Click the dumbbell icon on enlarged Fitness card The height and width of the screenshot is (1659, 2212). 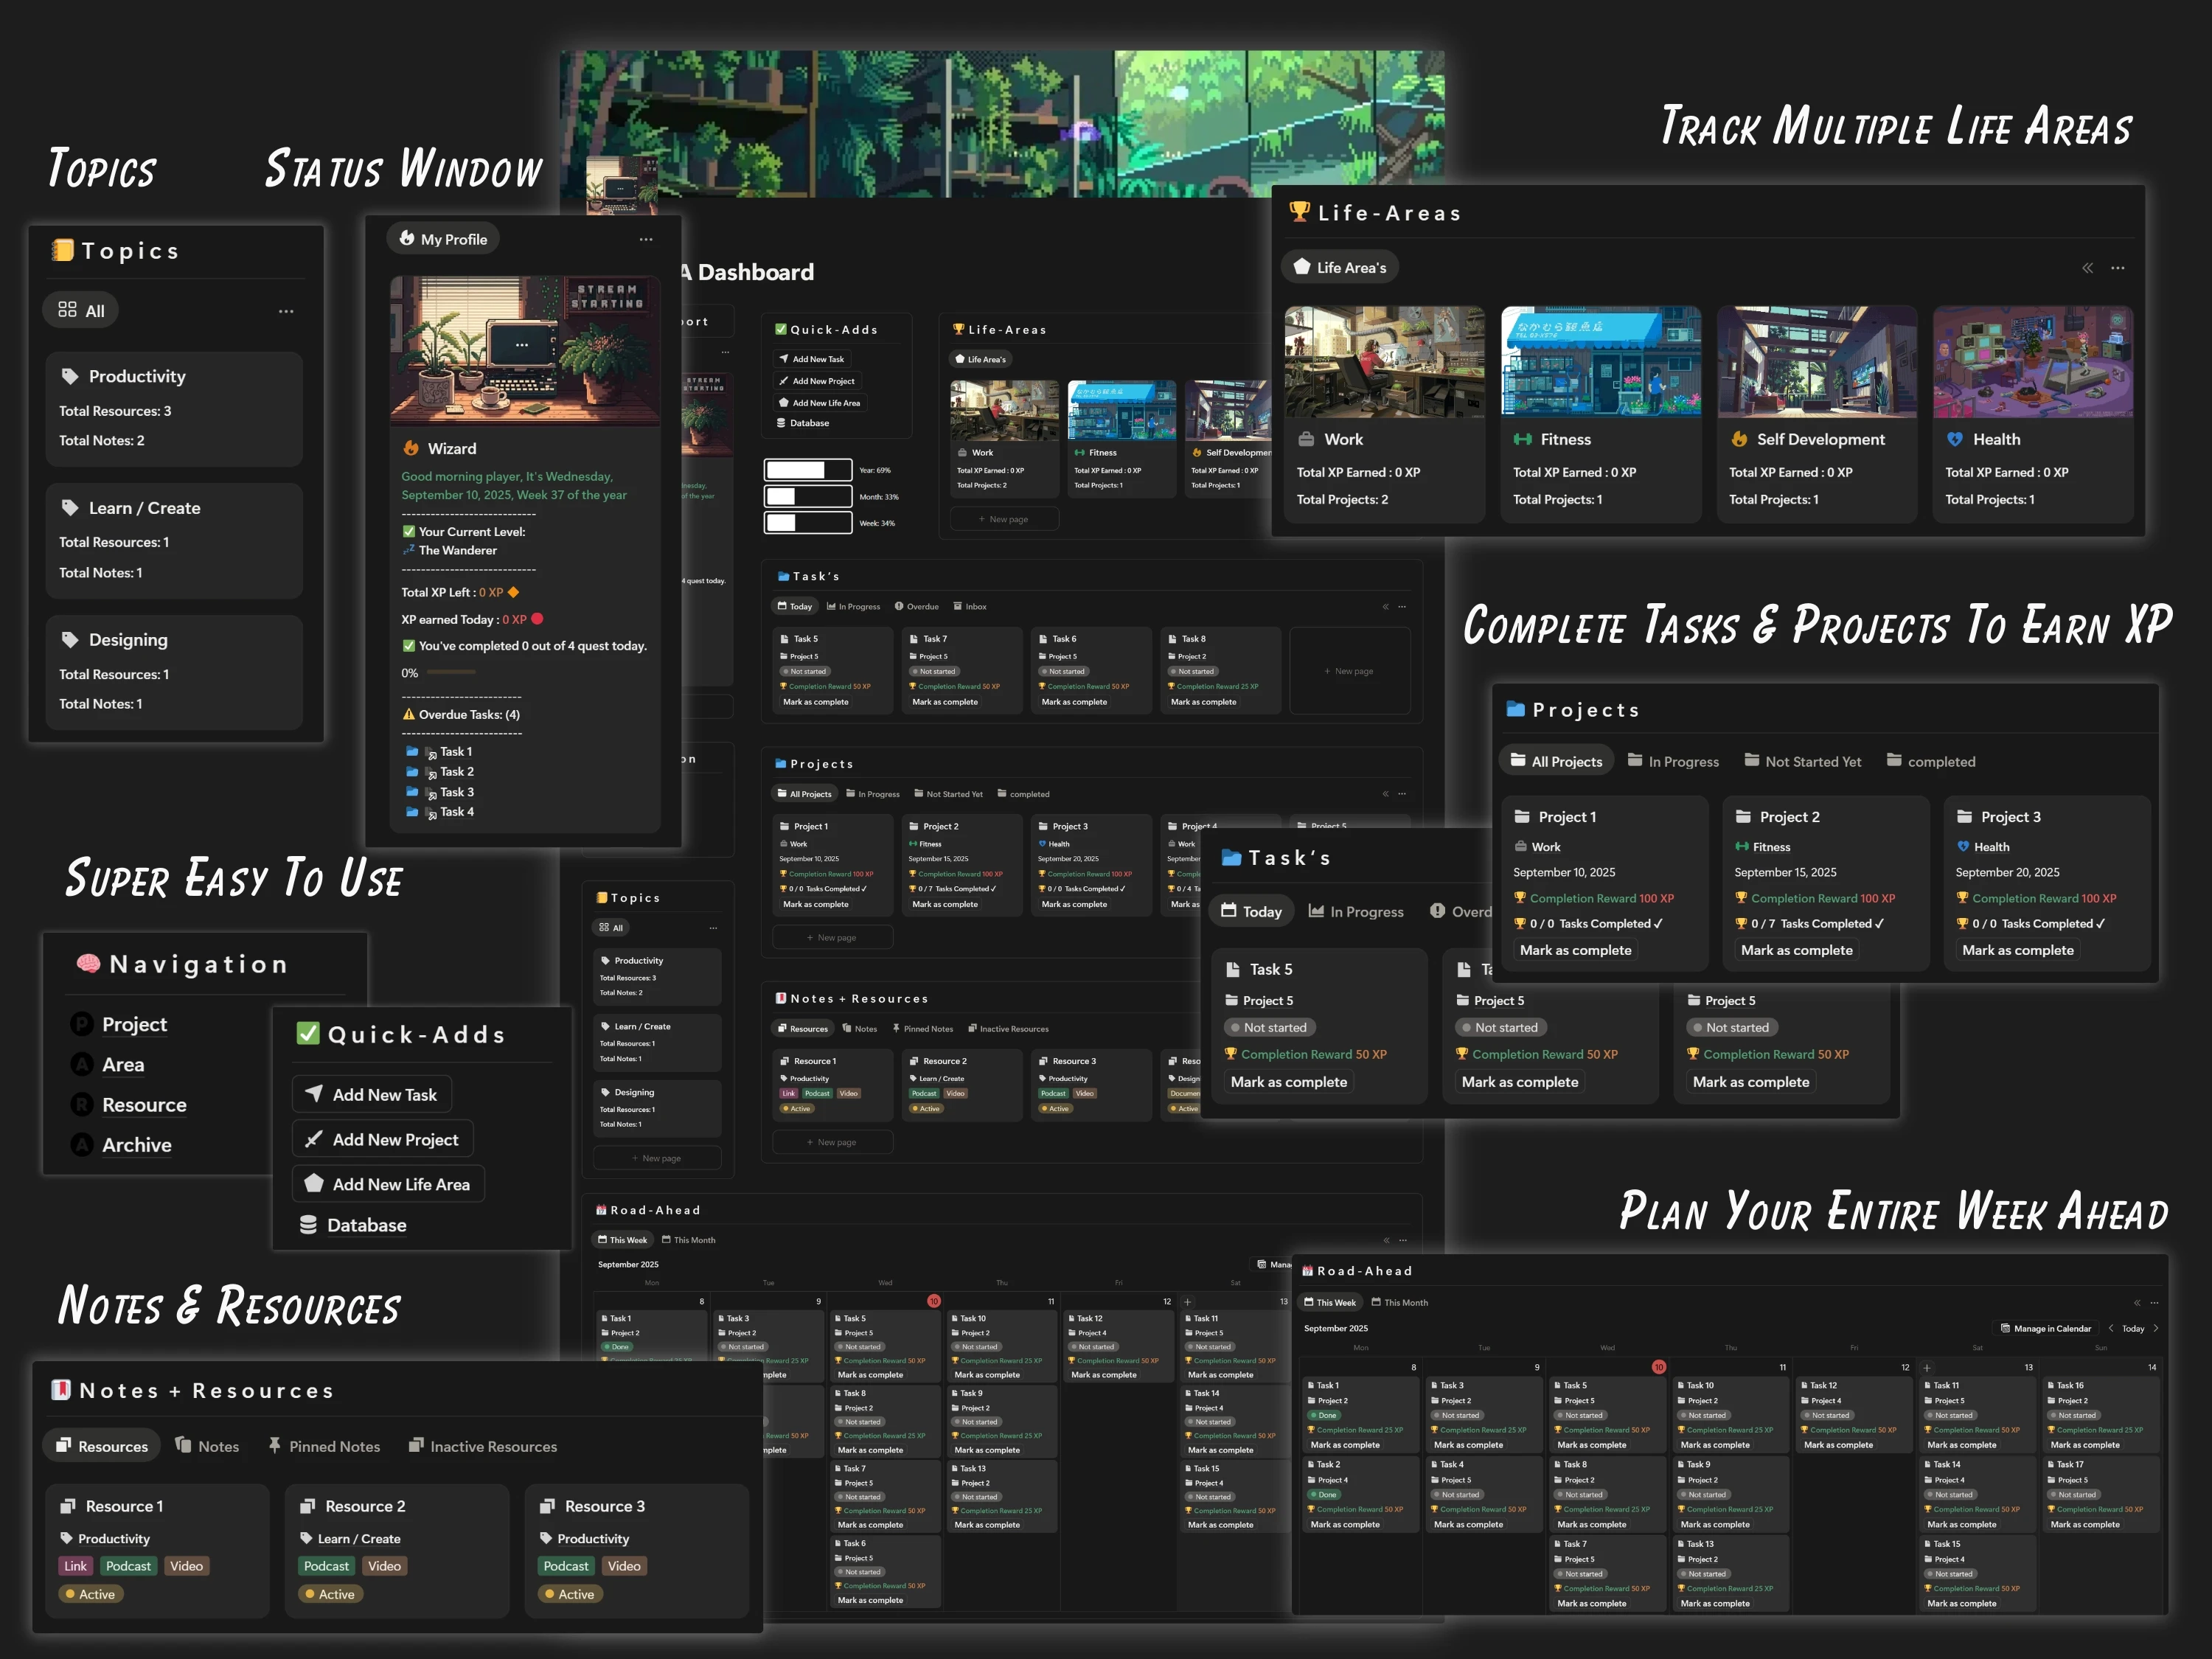[x=1522, y=439]
